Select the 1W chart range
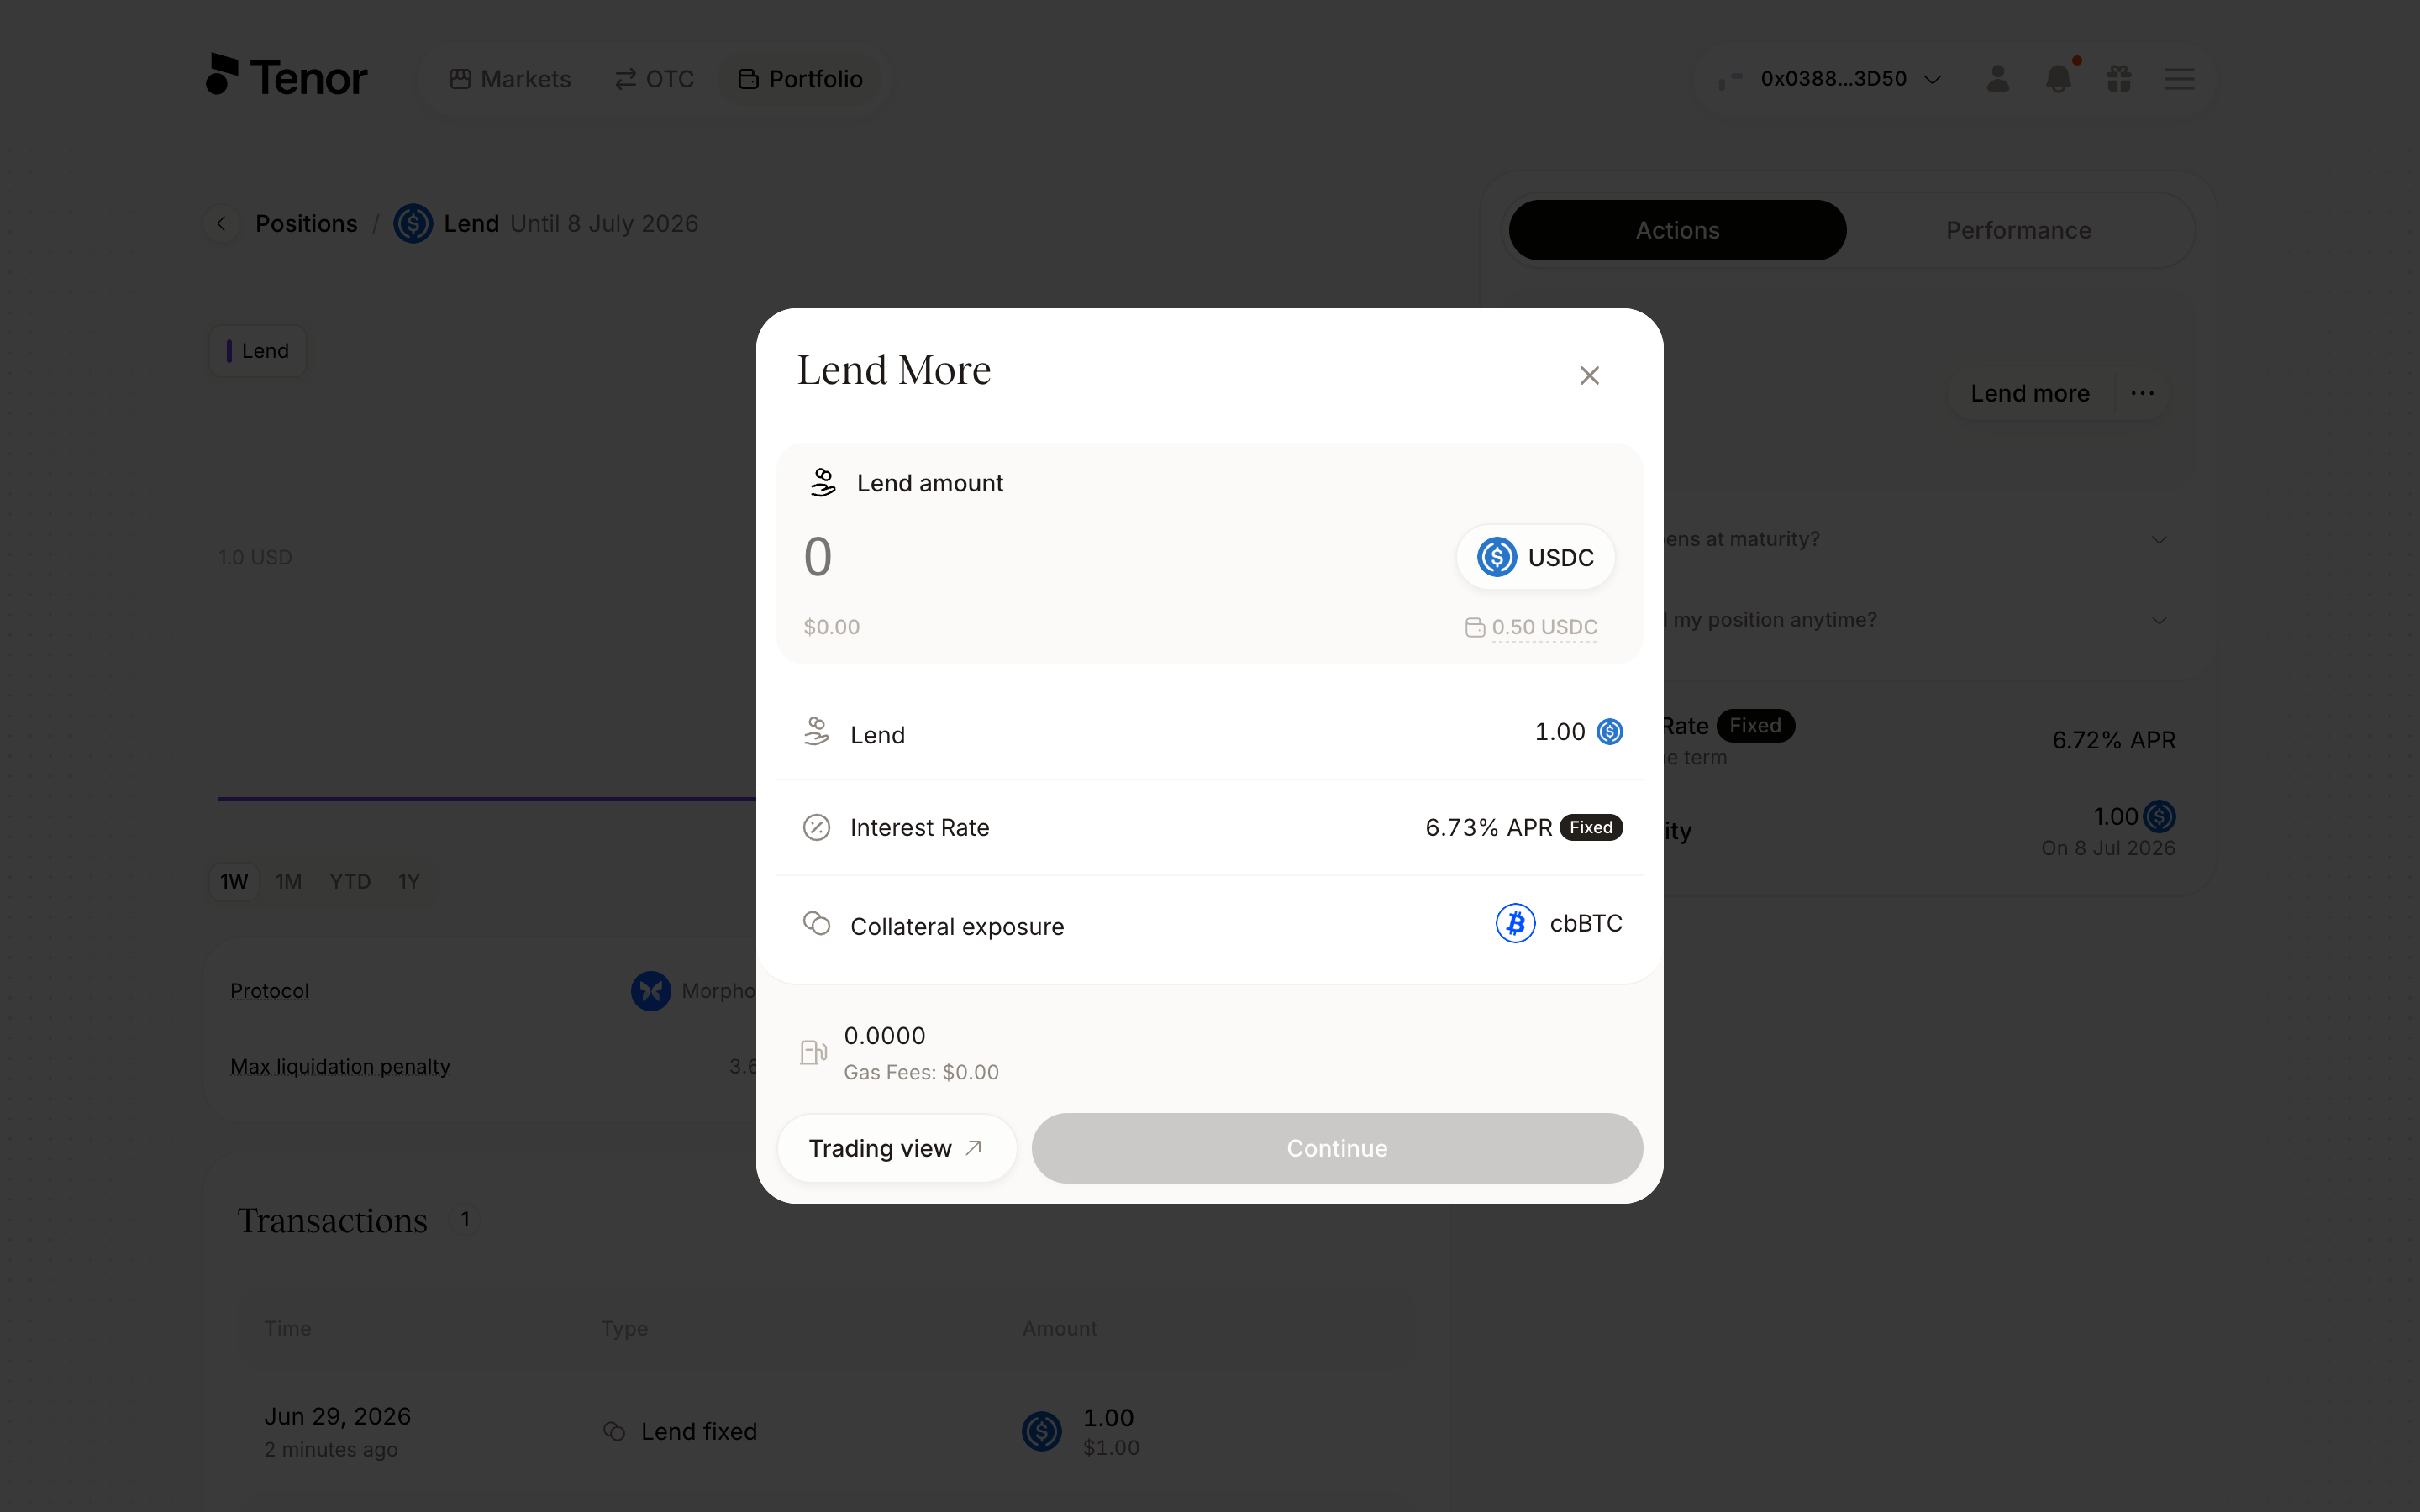Image resolution: width=2420 pixels, height=1512 pixels. [234, 881]
